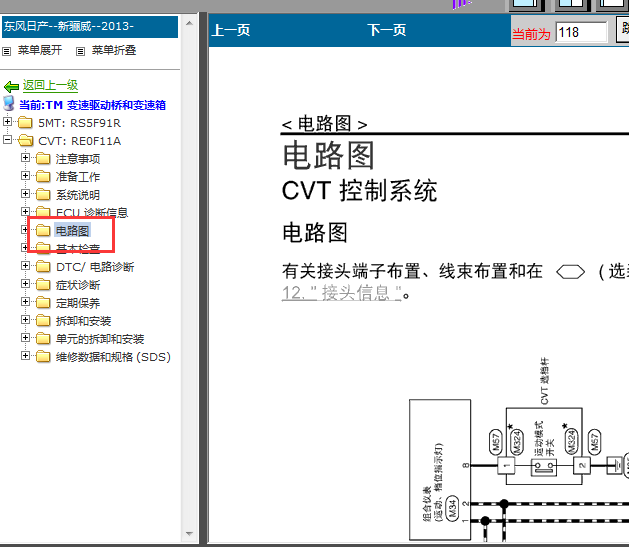
Task: Click the open folder icon of CVT: RE0F11A
Action: click(x=25, y=140)
